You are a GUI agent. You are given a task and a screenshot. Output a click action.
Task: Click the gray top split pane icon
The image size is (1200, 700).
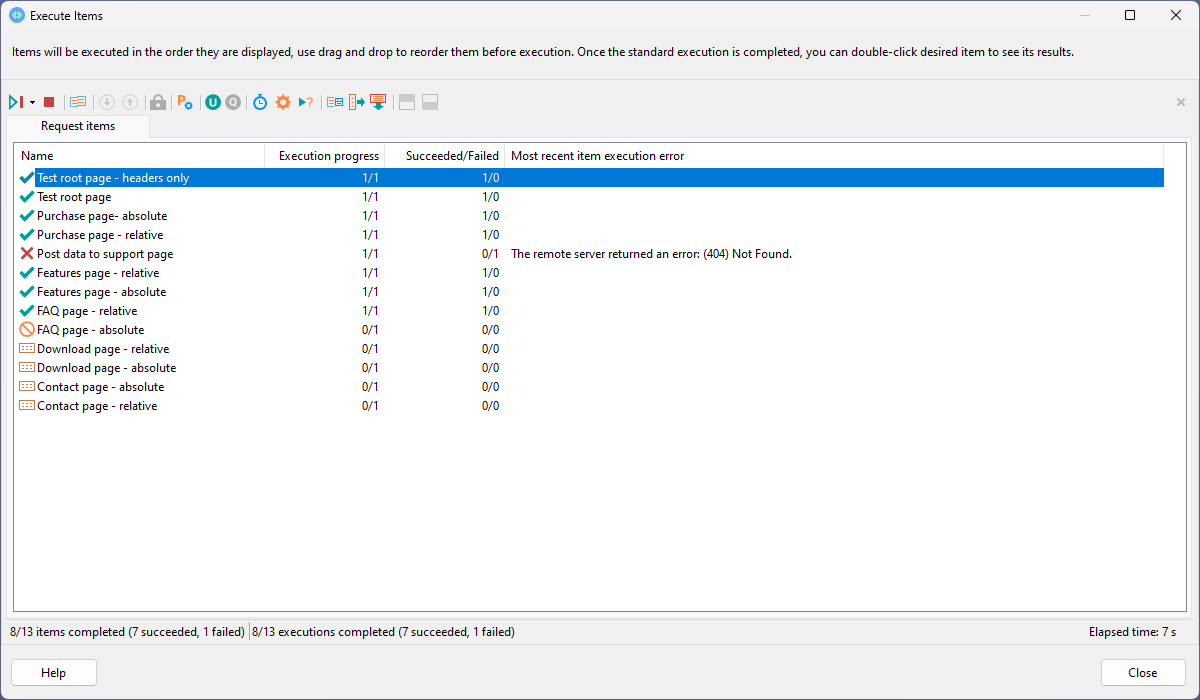[407, 102]
